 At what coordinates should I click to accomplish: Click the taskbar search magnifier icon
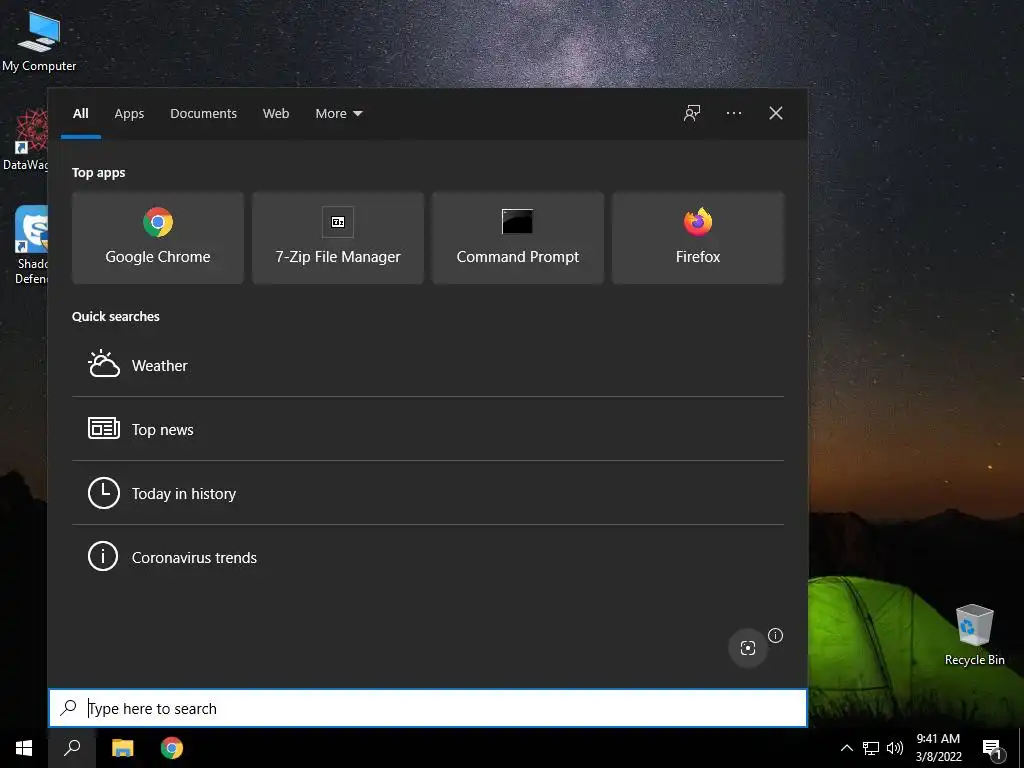coord(72,748)
